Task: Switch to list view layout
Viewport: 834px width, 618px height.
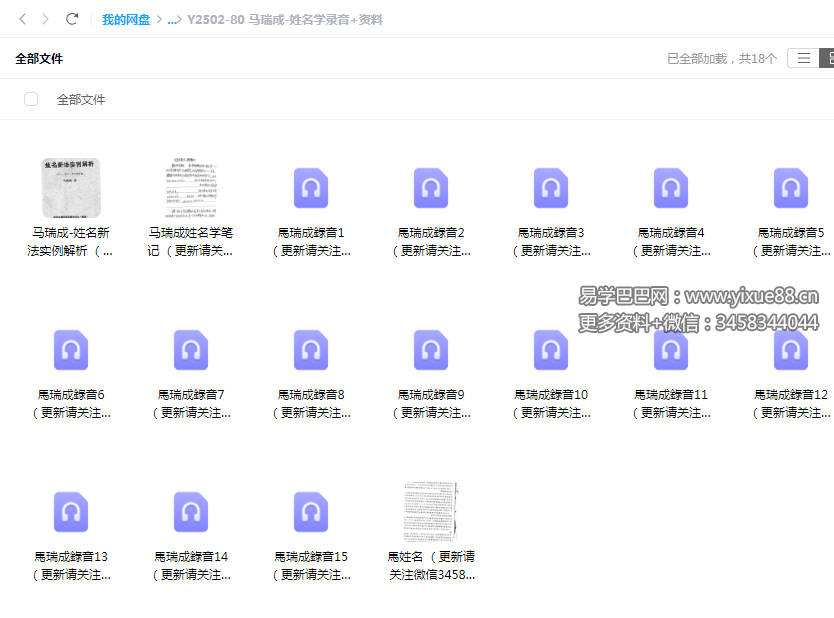Action: 804,58
